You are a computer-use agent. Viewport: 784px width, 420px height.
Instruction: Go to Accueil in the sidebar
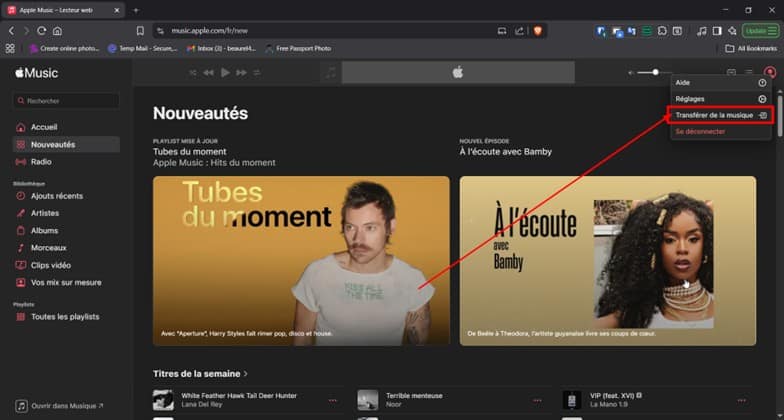(x=66, y=127)
